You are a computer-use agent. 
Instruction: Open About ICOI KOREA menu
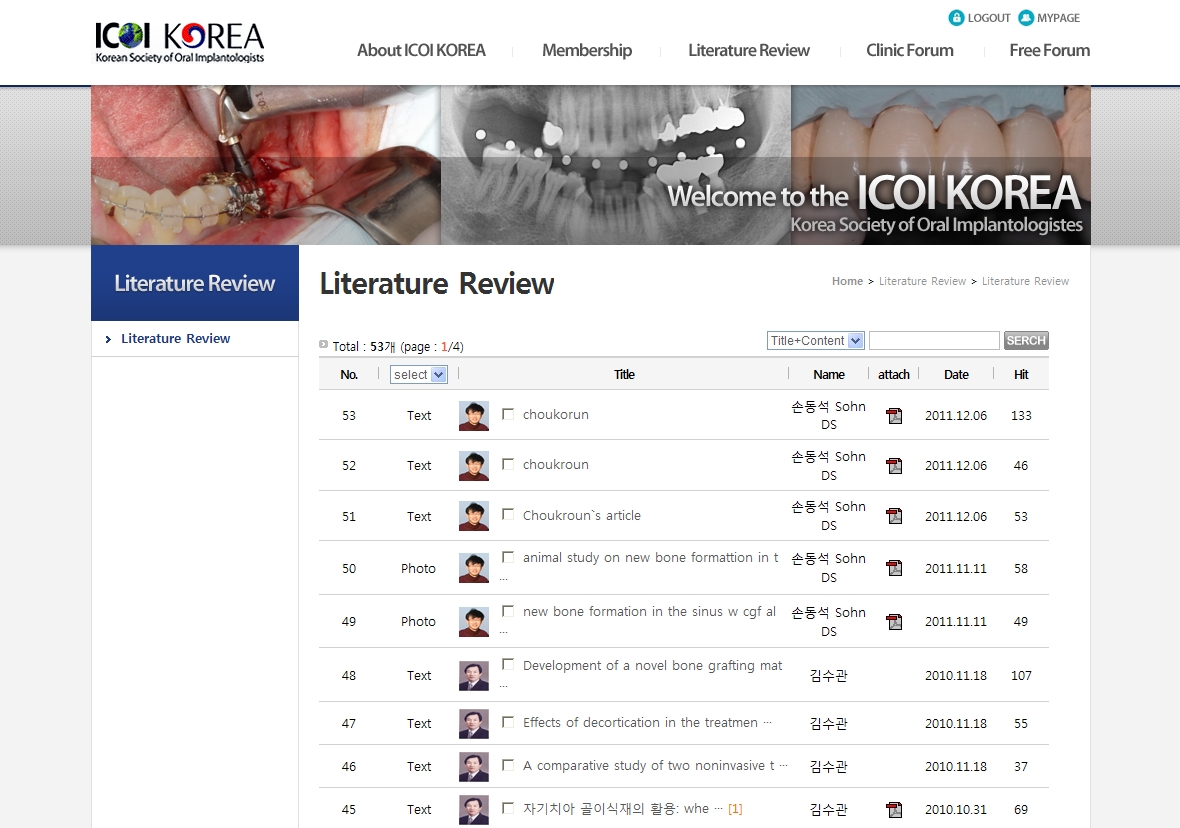tap(421, 50)
